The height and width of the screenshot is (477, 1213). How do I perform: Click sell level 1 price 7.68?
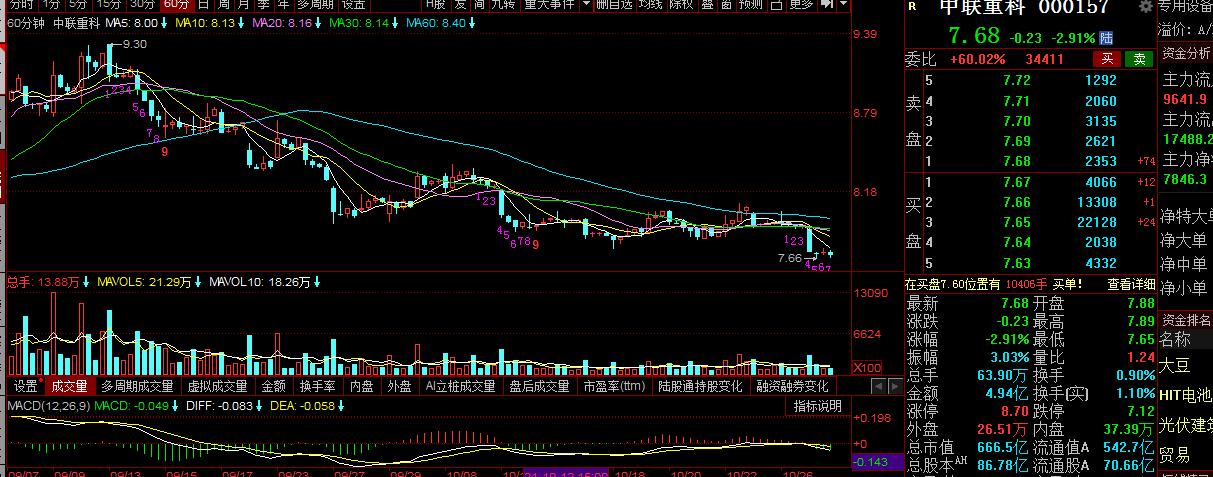click(1016, 161)
